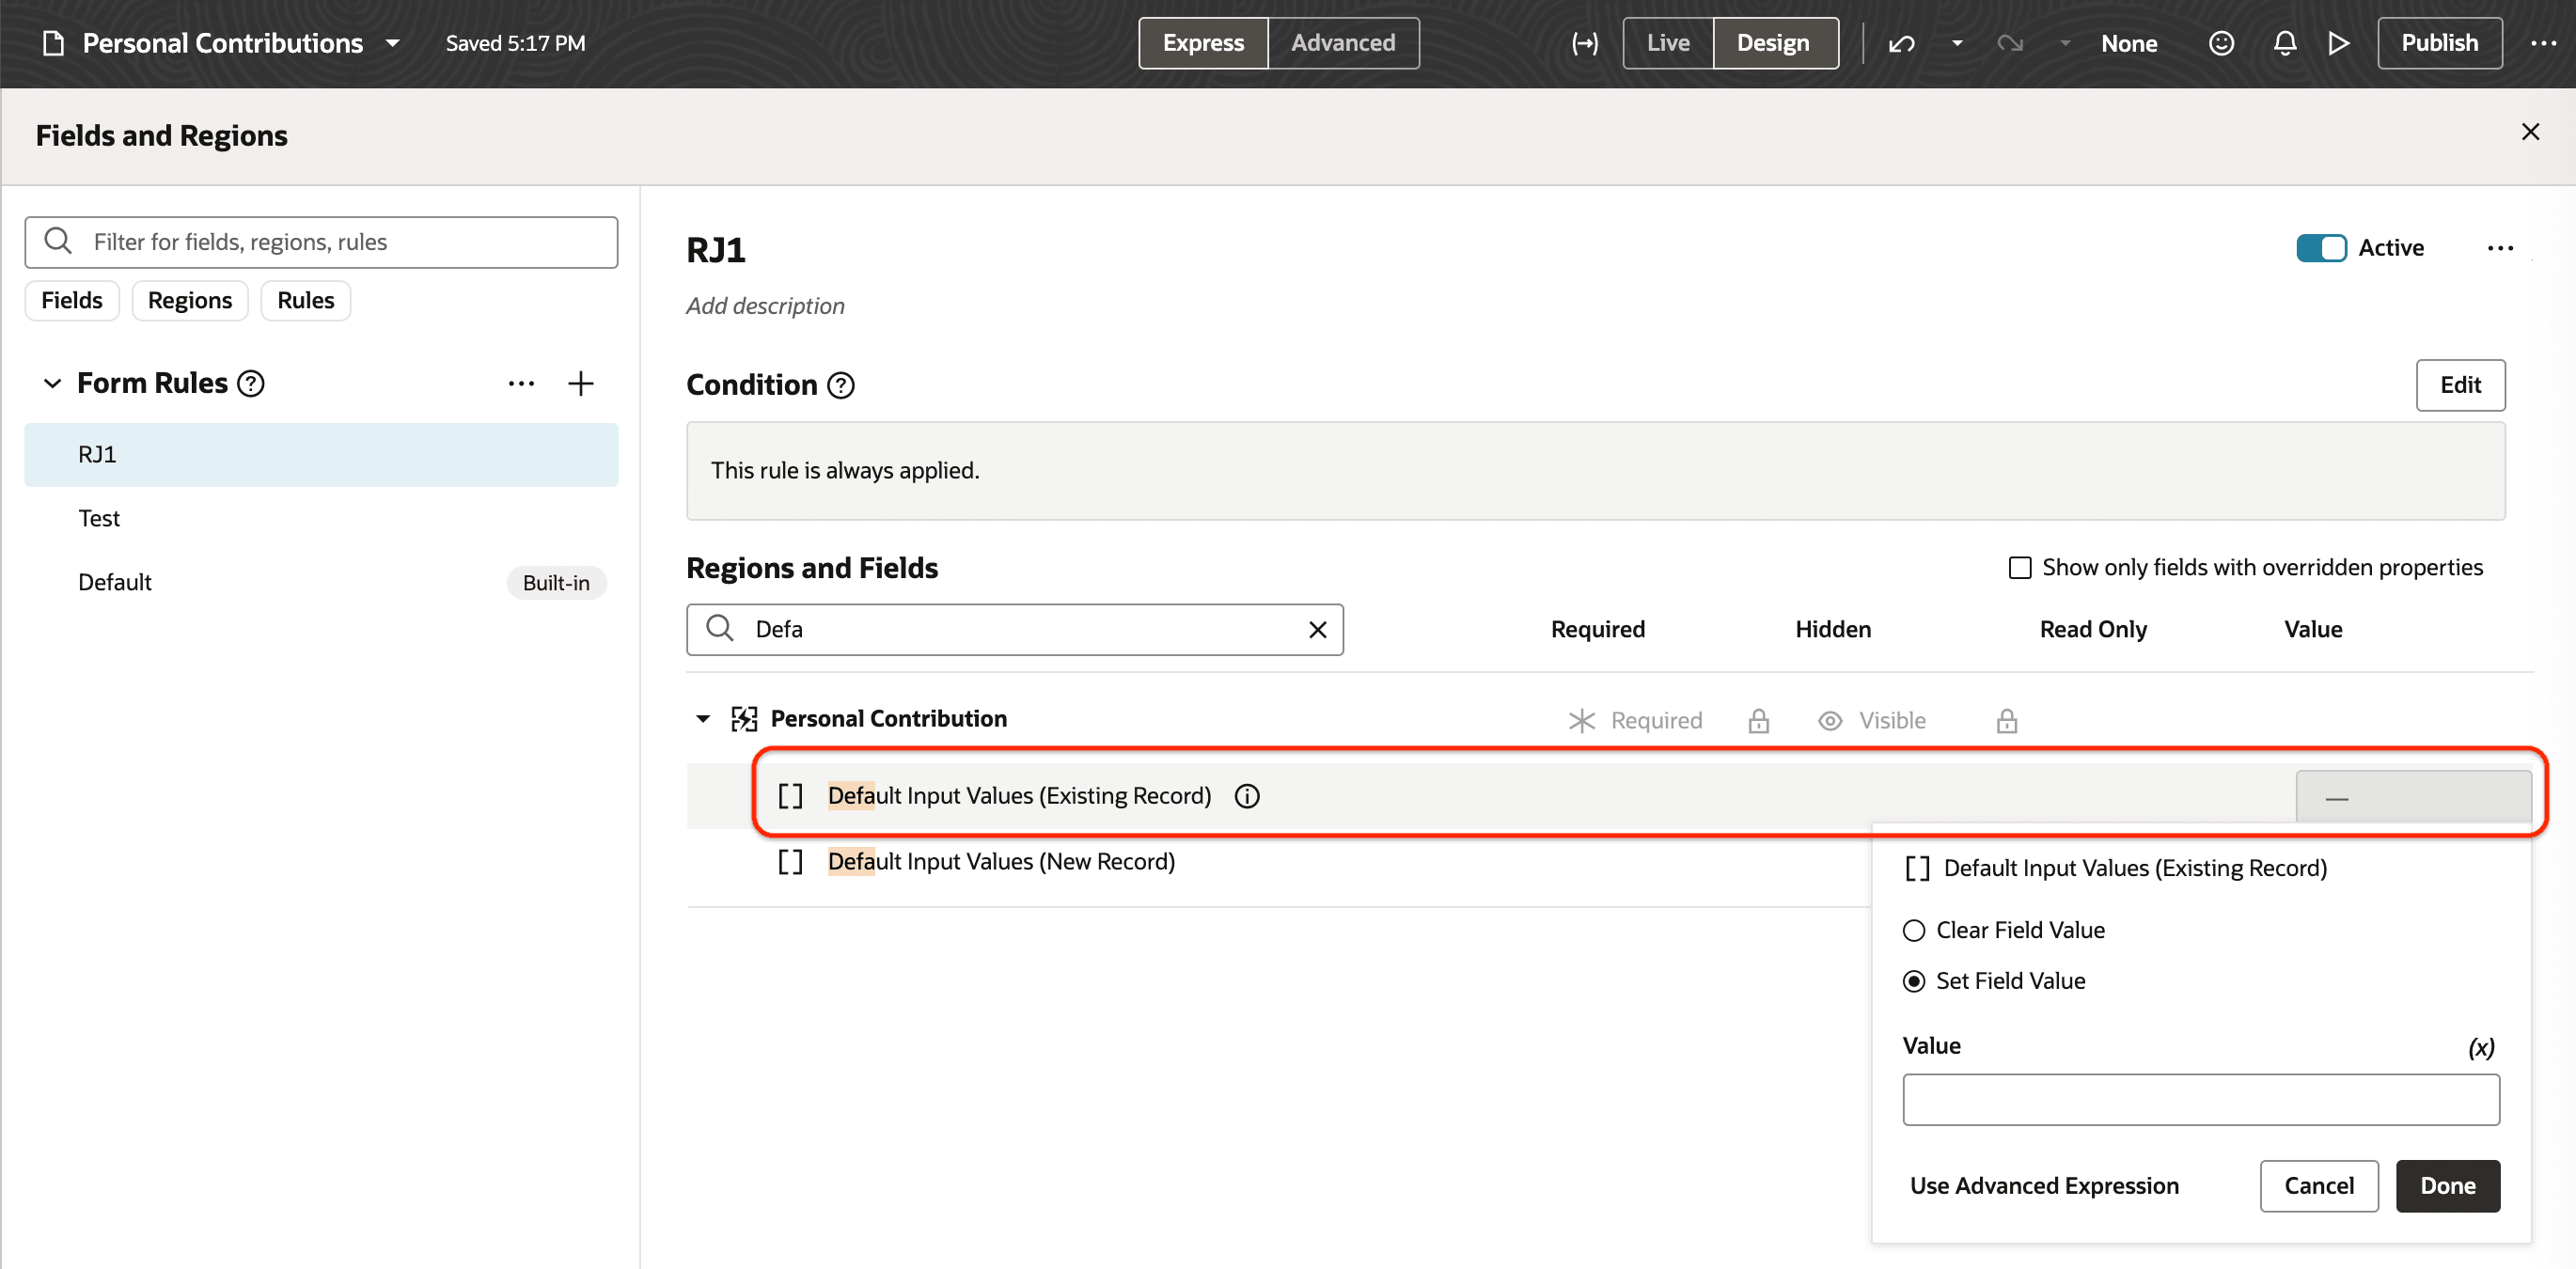2576x1269 pixels.
Task: Open the feedback smiley icon
Action: [x=2221, y=43]
